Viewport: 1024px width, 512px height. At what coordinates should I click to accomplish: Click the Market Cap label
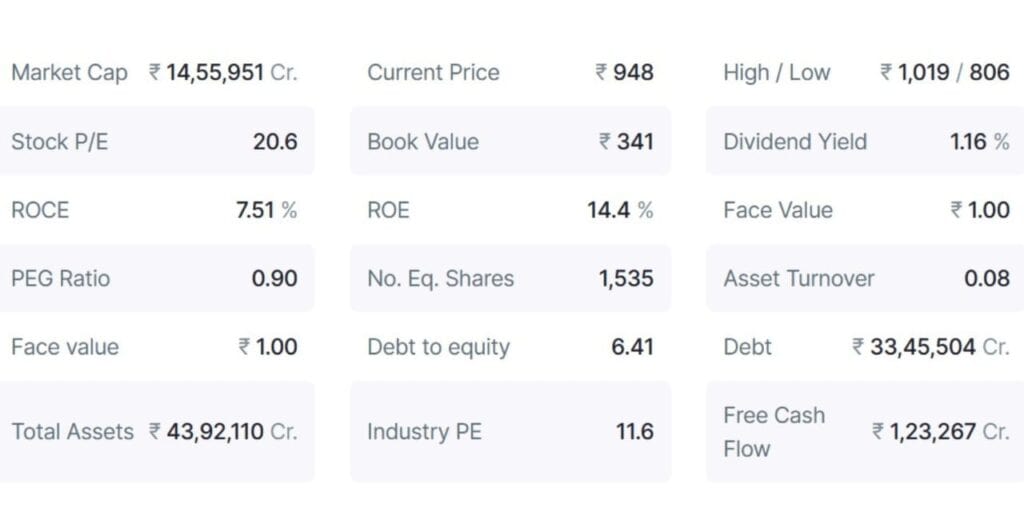(x=69, y=72)
